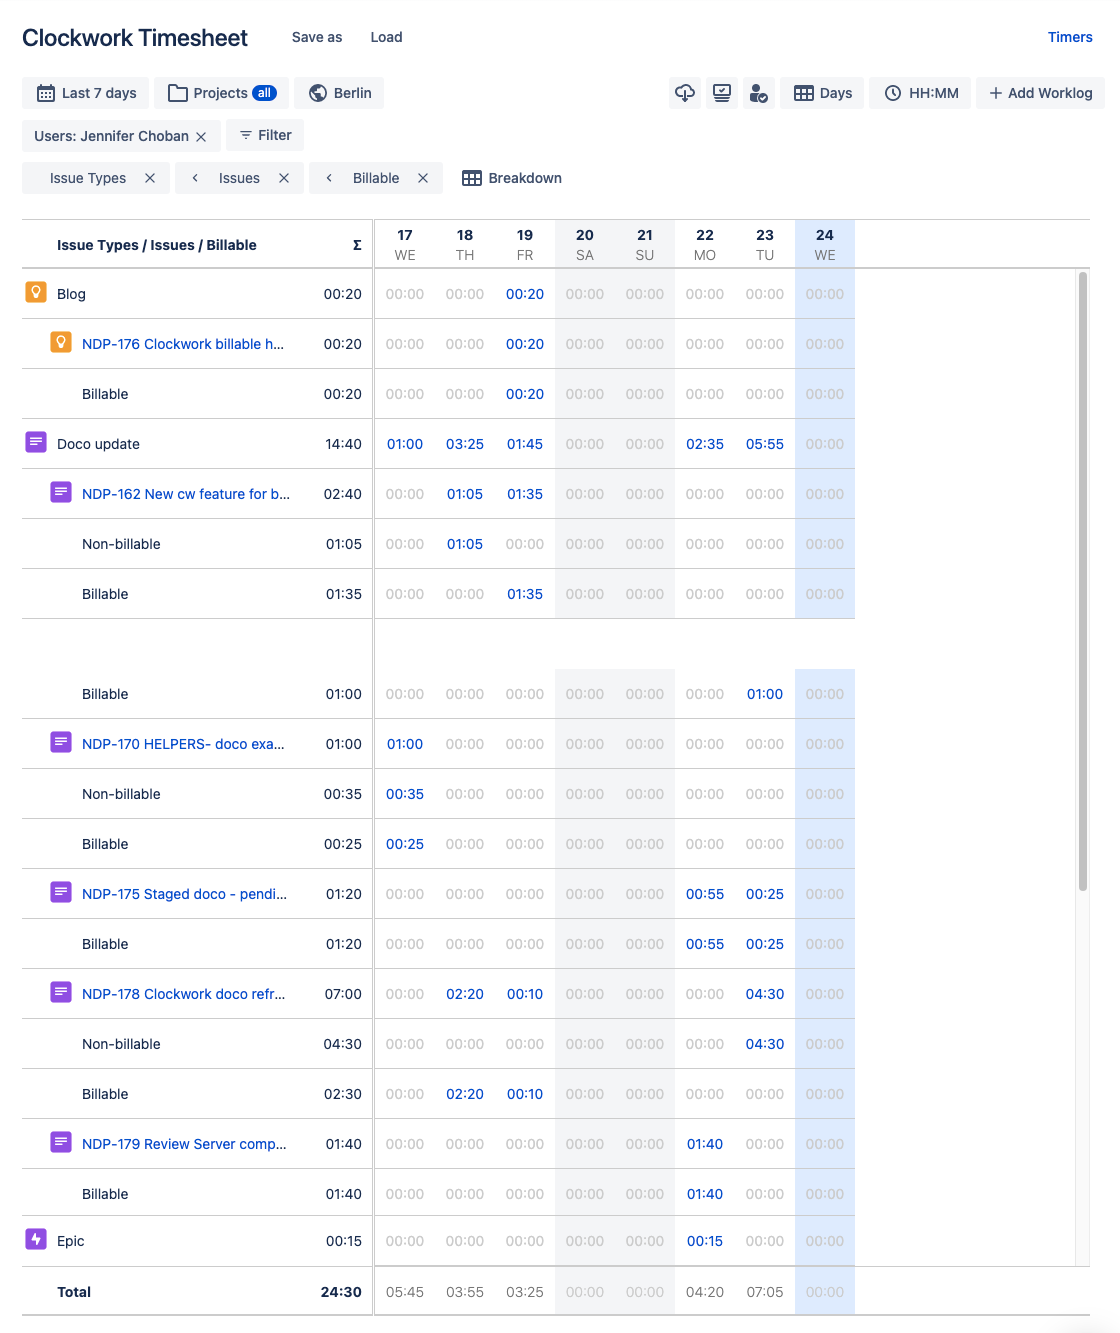This screenshot has height=1333, width=1120.
Task: Click the export/download icon in the toolbar
Action: pos(685,93)
